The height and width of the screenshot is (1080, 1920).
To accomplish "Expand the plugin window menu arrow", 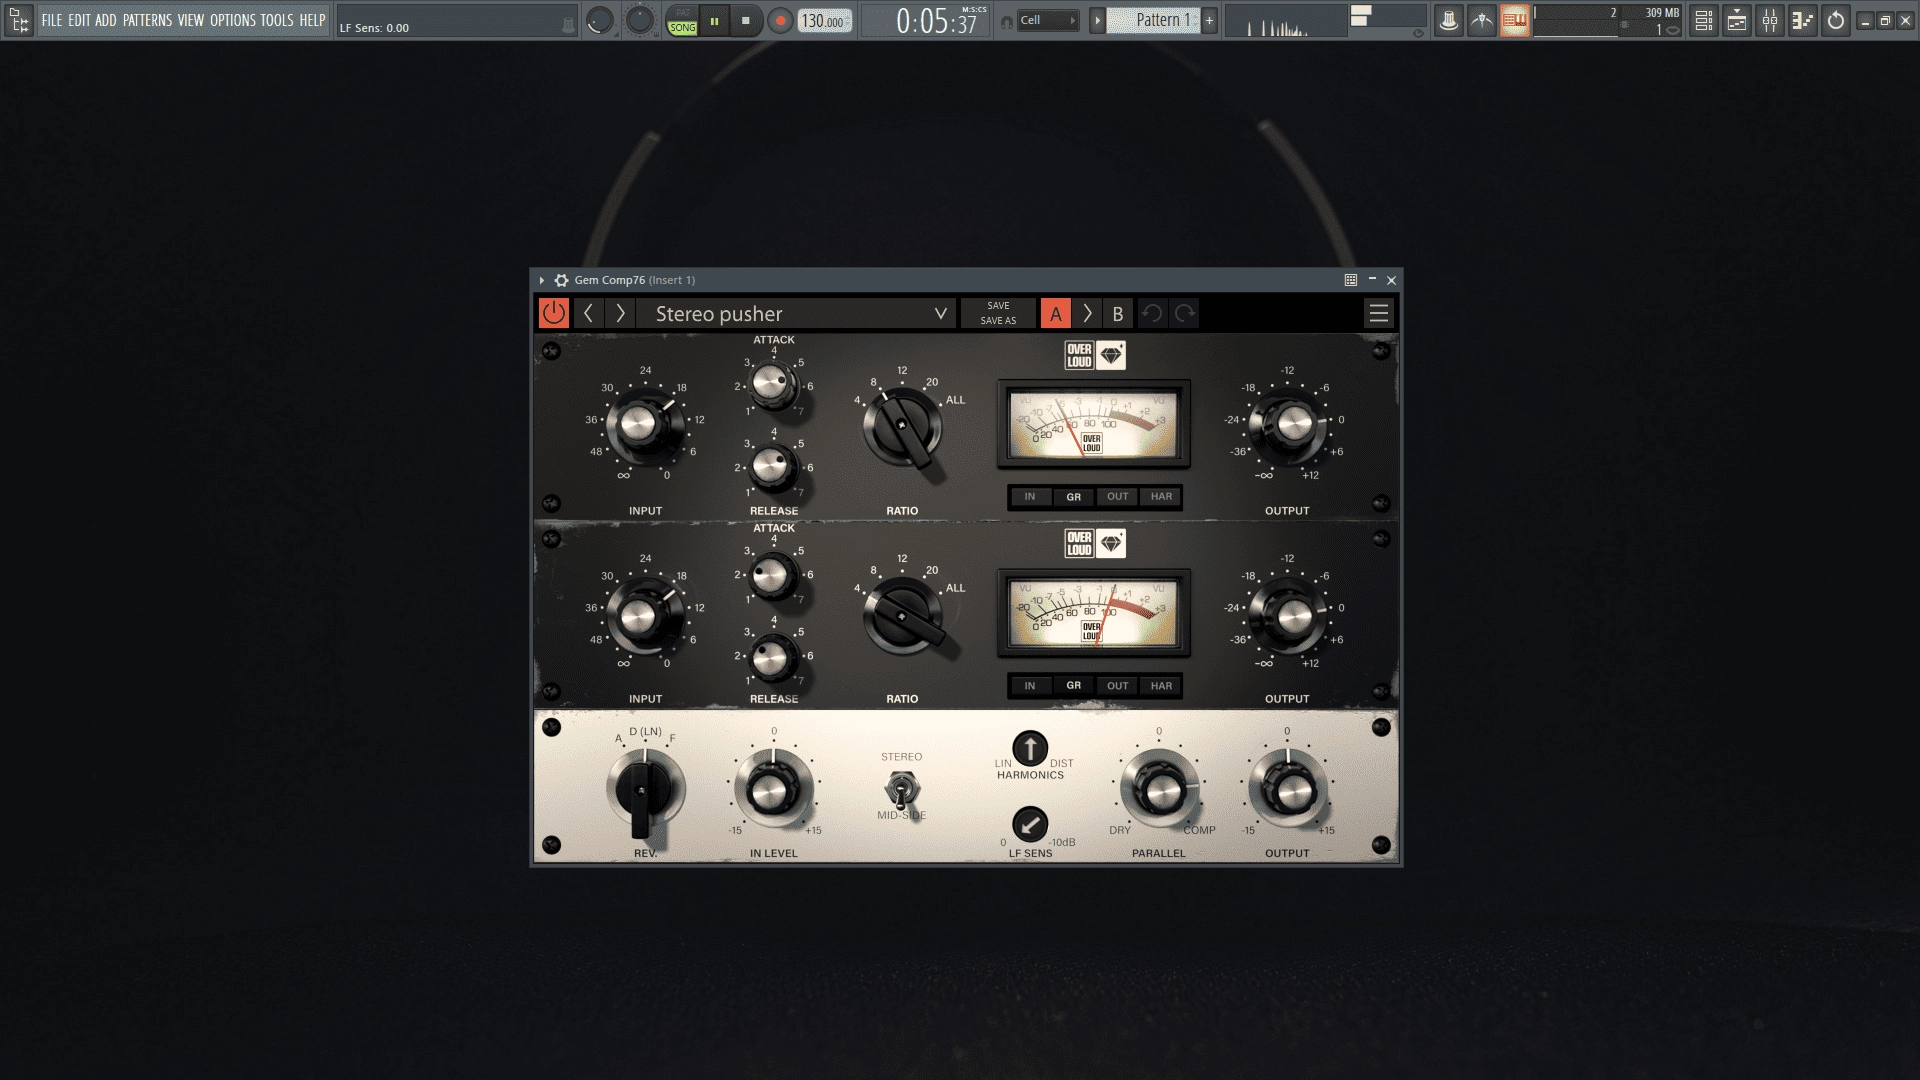I will click(x=542, y=280).
